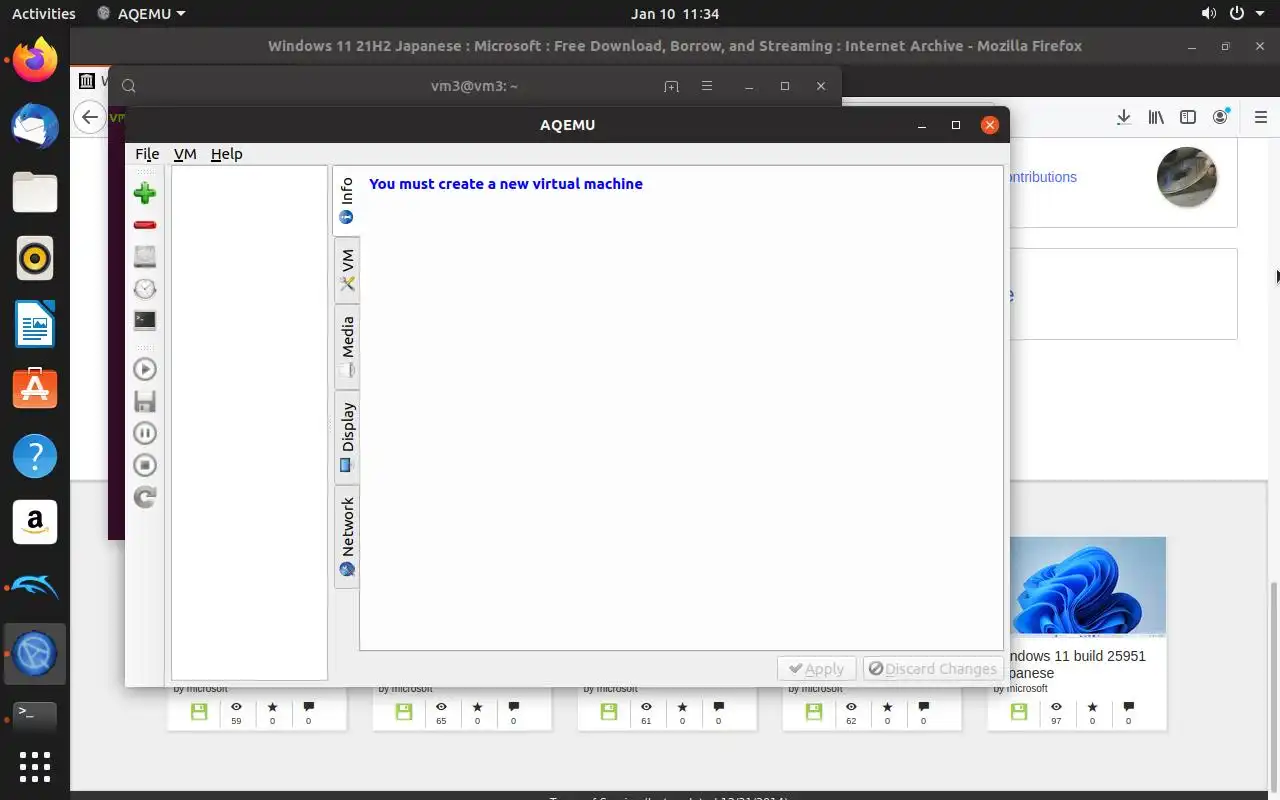Open Firefox account icon
Viewport: 1280px width, 800px height.
tap(1220, 117)
